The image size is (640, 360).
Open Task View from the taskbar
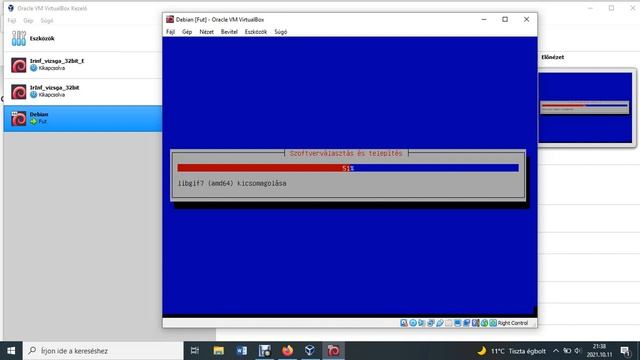click(x=195, y=351)
